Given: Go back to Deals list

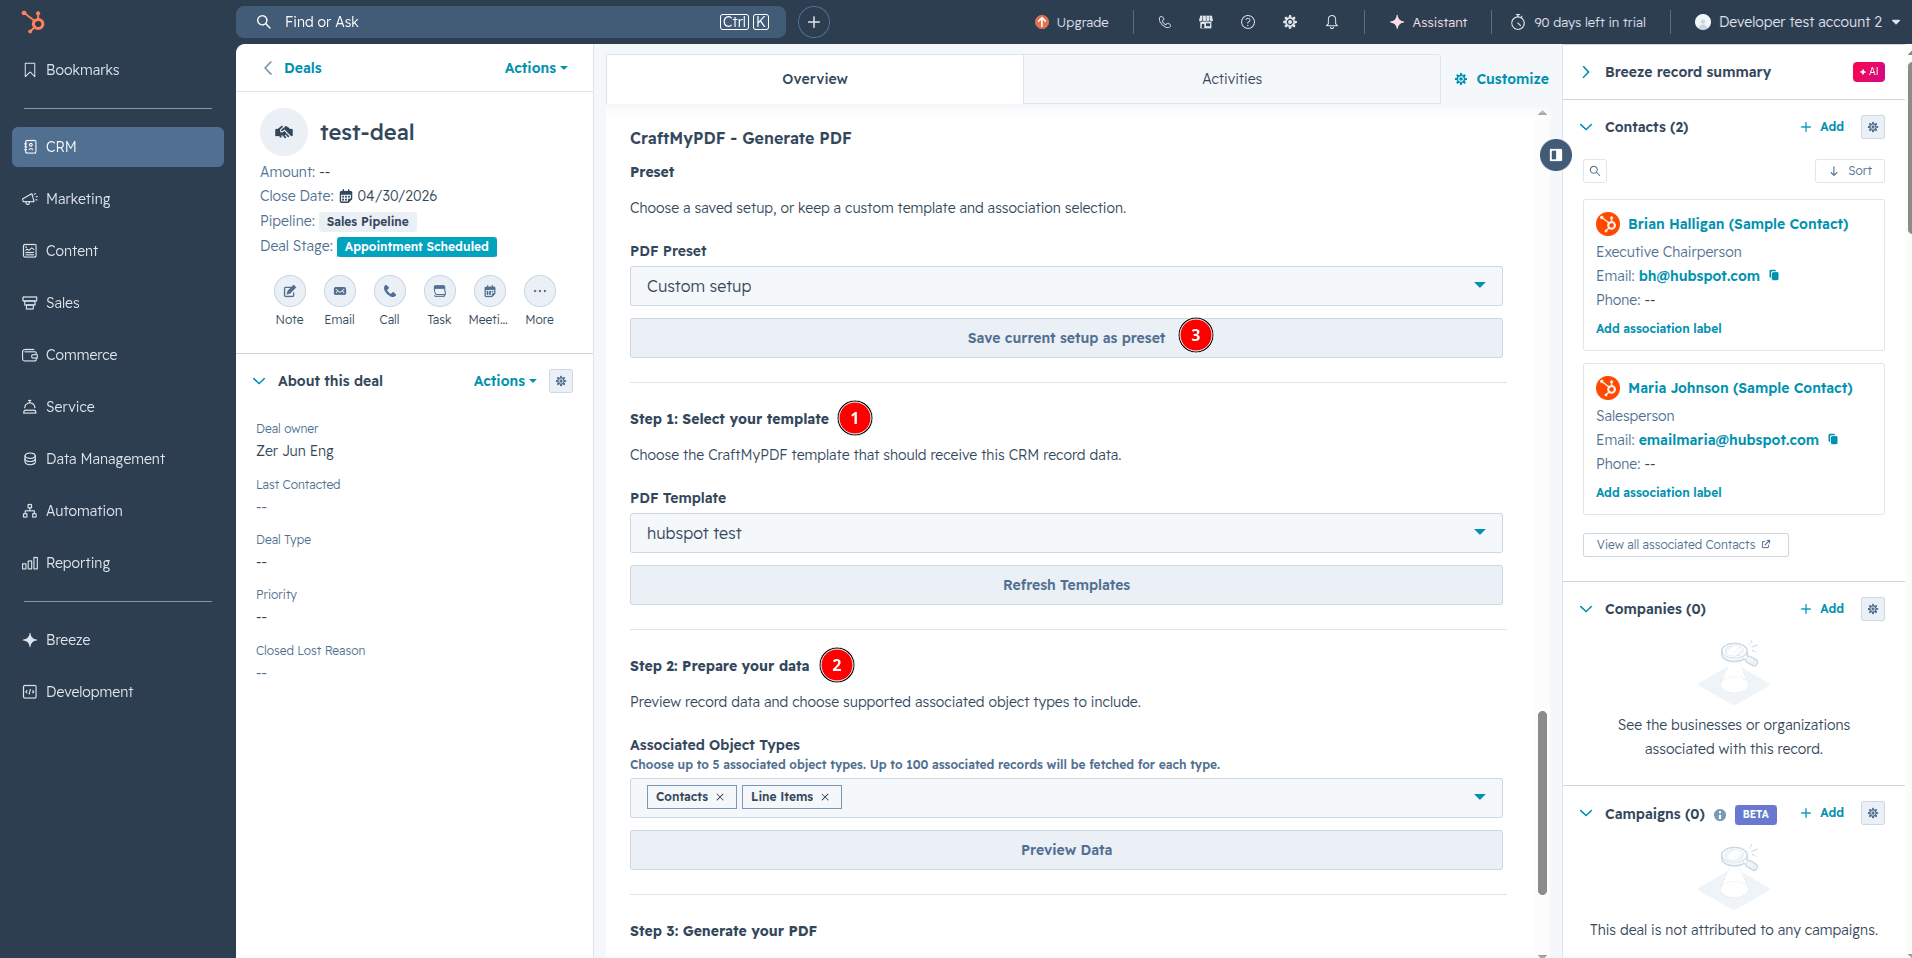Looking at the screenshot, I should (292, 68).
